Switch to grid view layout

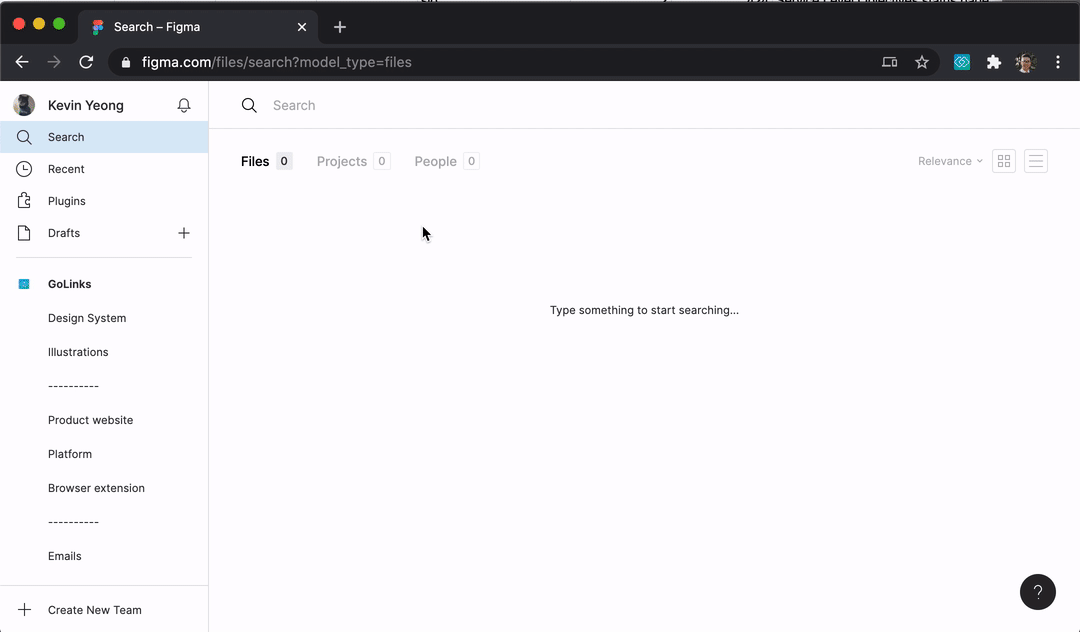(1004, 161)
